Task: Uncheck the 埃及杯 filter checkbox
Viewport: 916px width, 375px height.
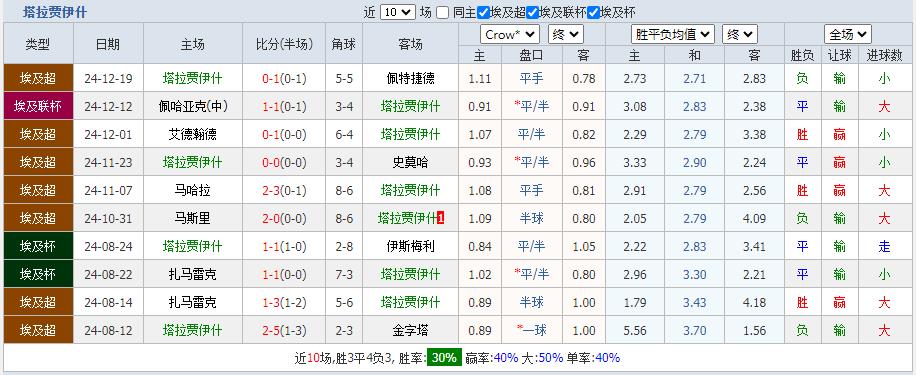Action: (594, 12)
